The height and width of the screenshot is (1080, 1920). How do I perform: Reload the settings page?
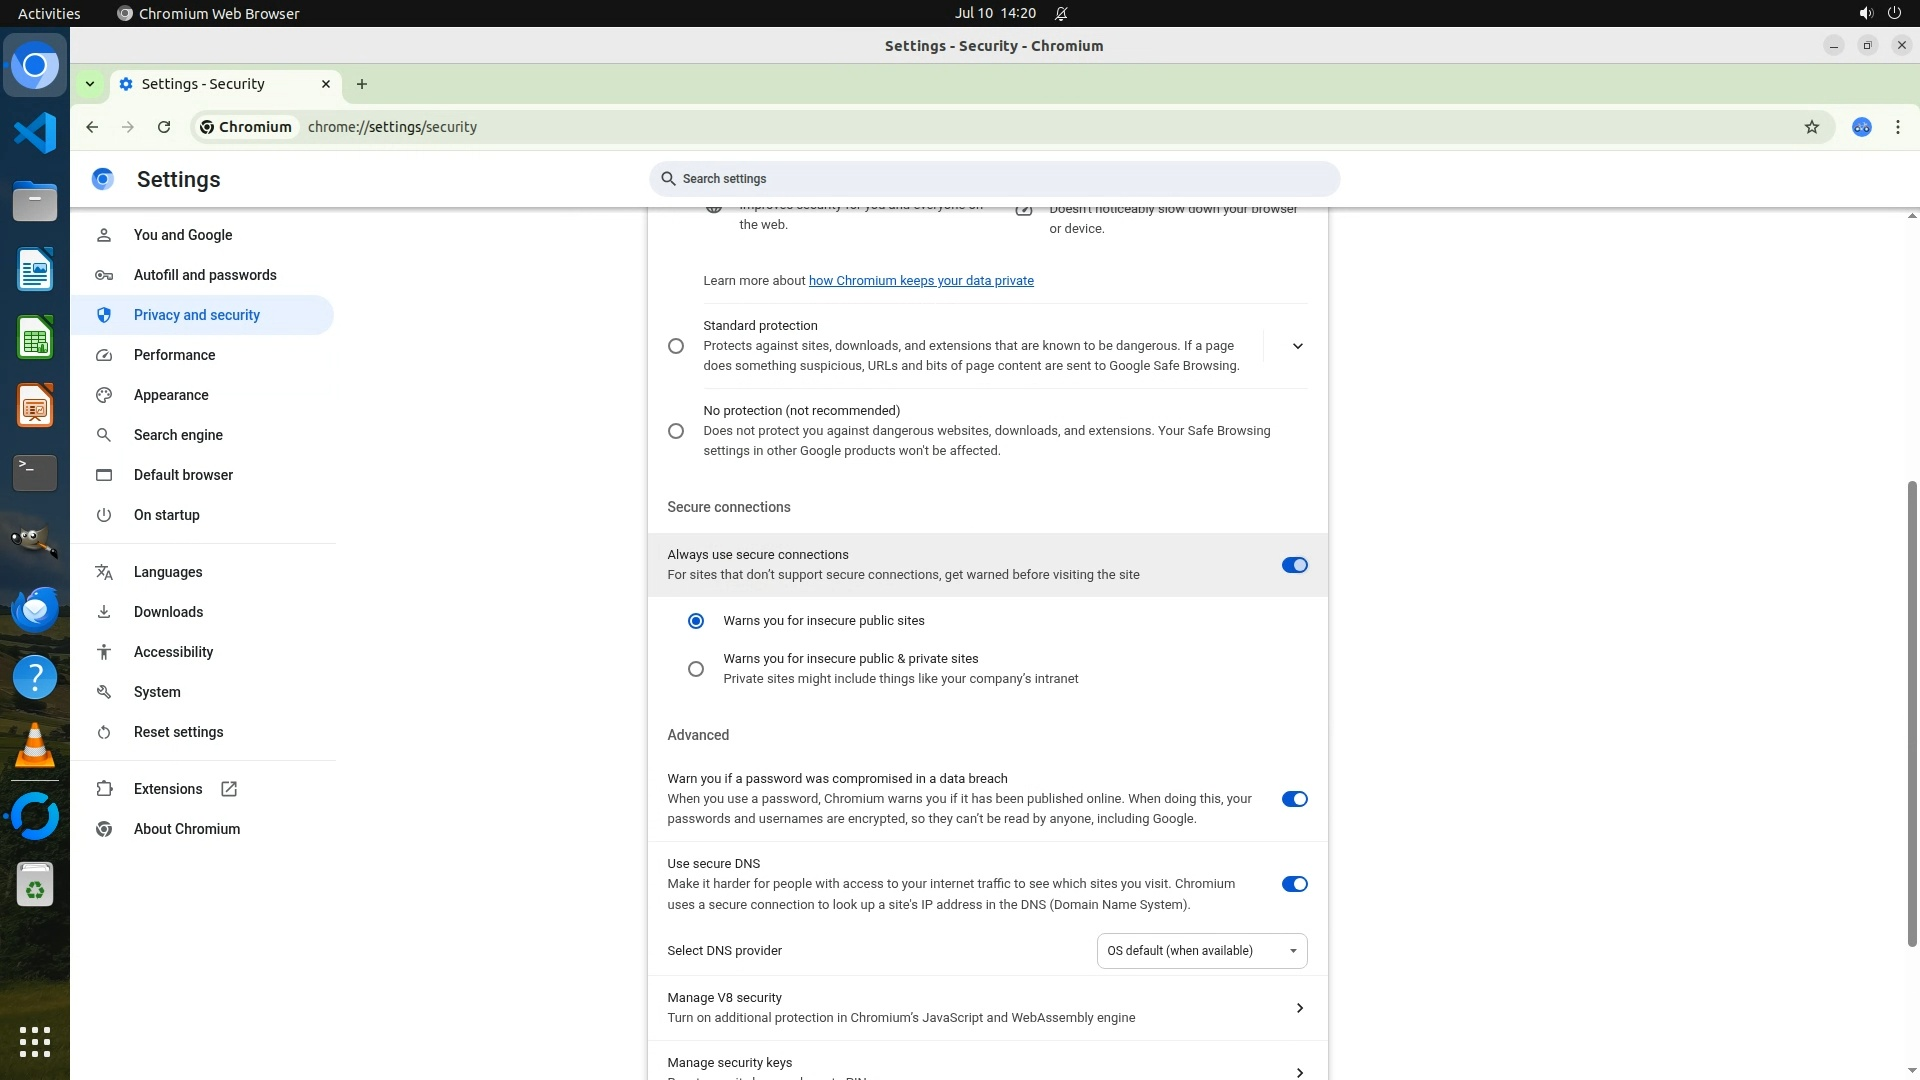(x=164, y=127)
